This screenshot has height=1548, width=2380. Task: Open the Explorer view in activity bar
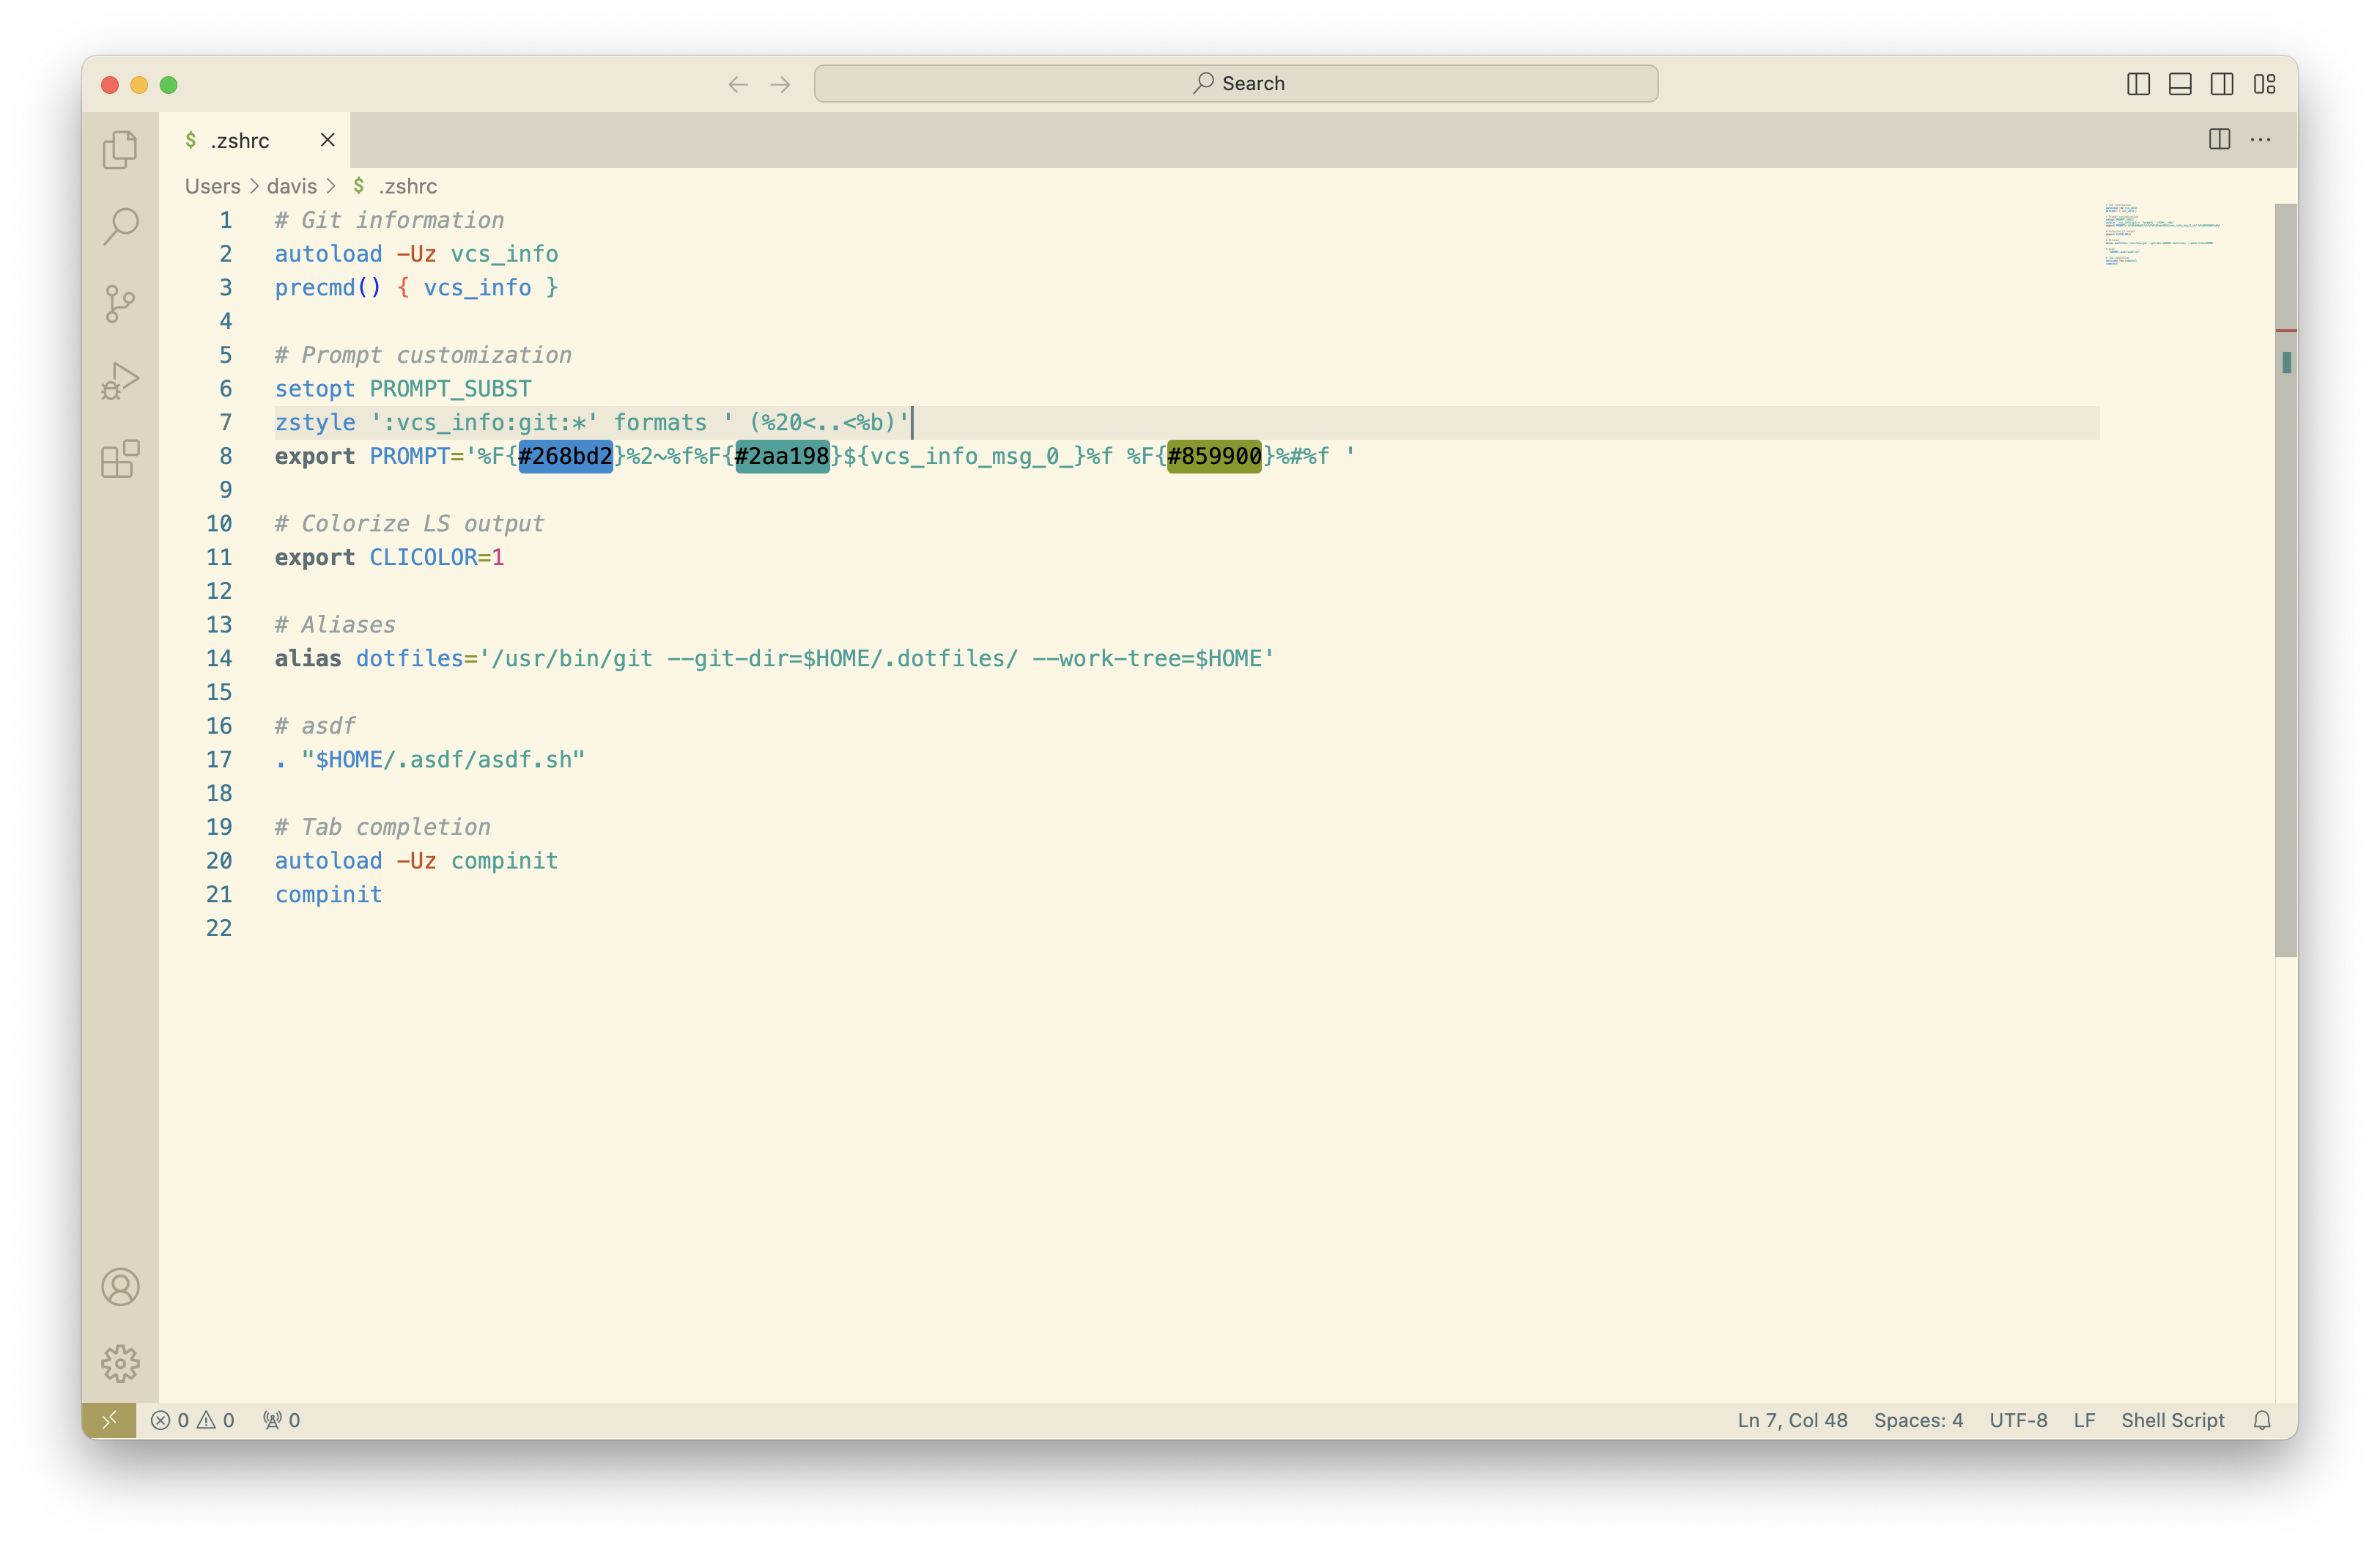[x=120, y=150]
